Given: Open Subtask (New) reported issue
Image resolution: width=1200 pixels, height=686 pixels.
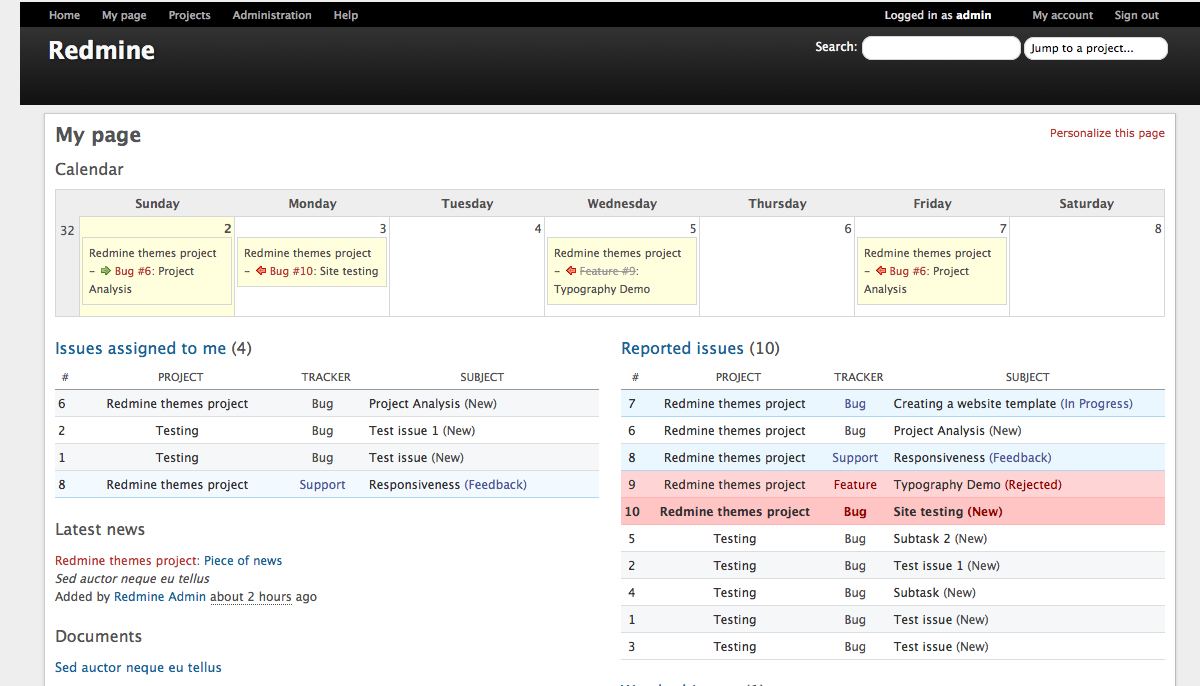Looking at the screenshot, I should 934,593.
